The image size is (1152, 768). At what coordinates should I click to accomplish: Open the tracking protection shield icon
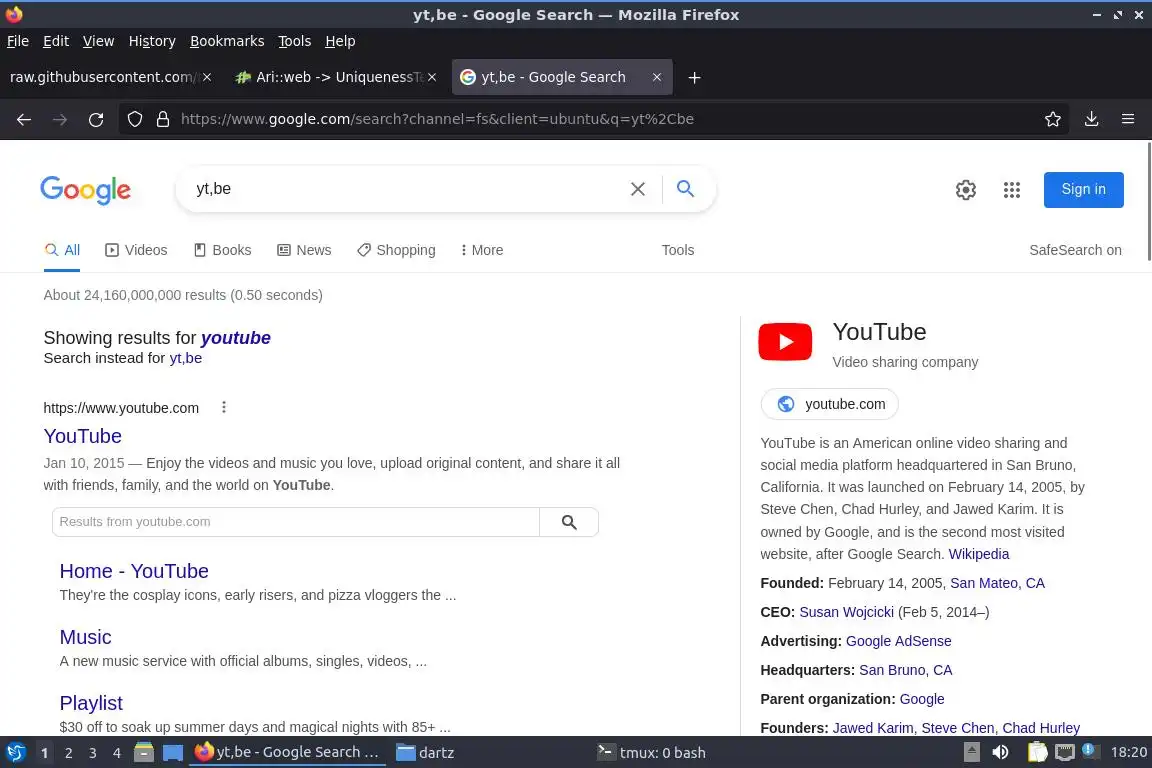click(x=134, y=119)
